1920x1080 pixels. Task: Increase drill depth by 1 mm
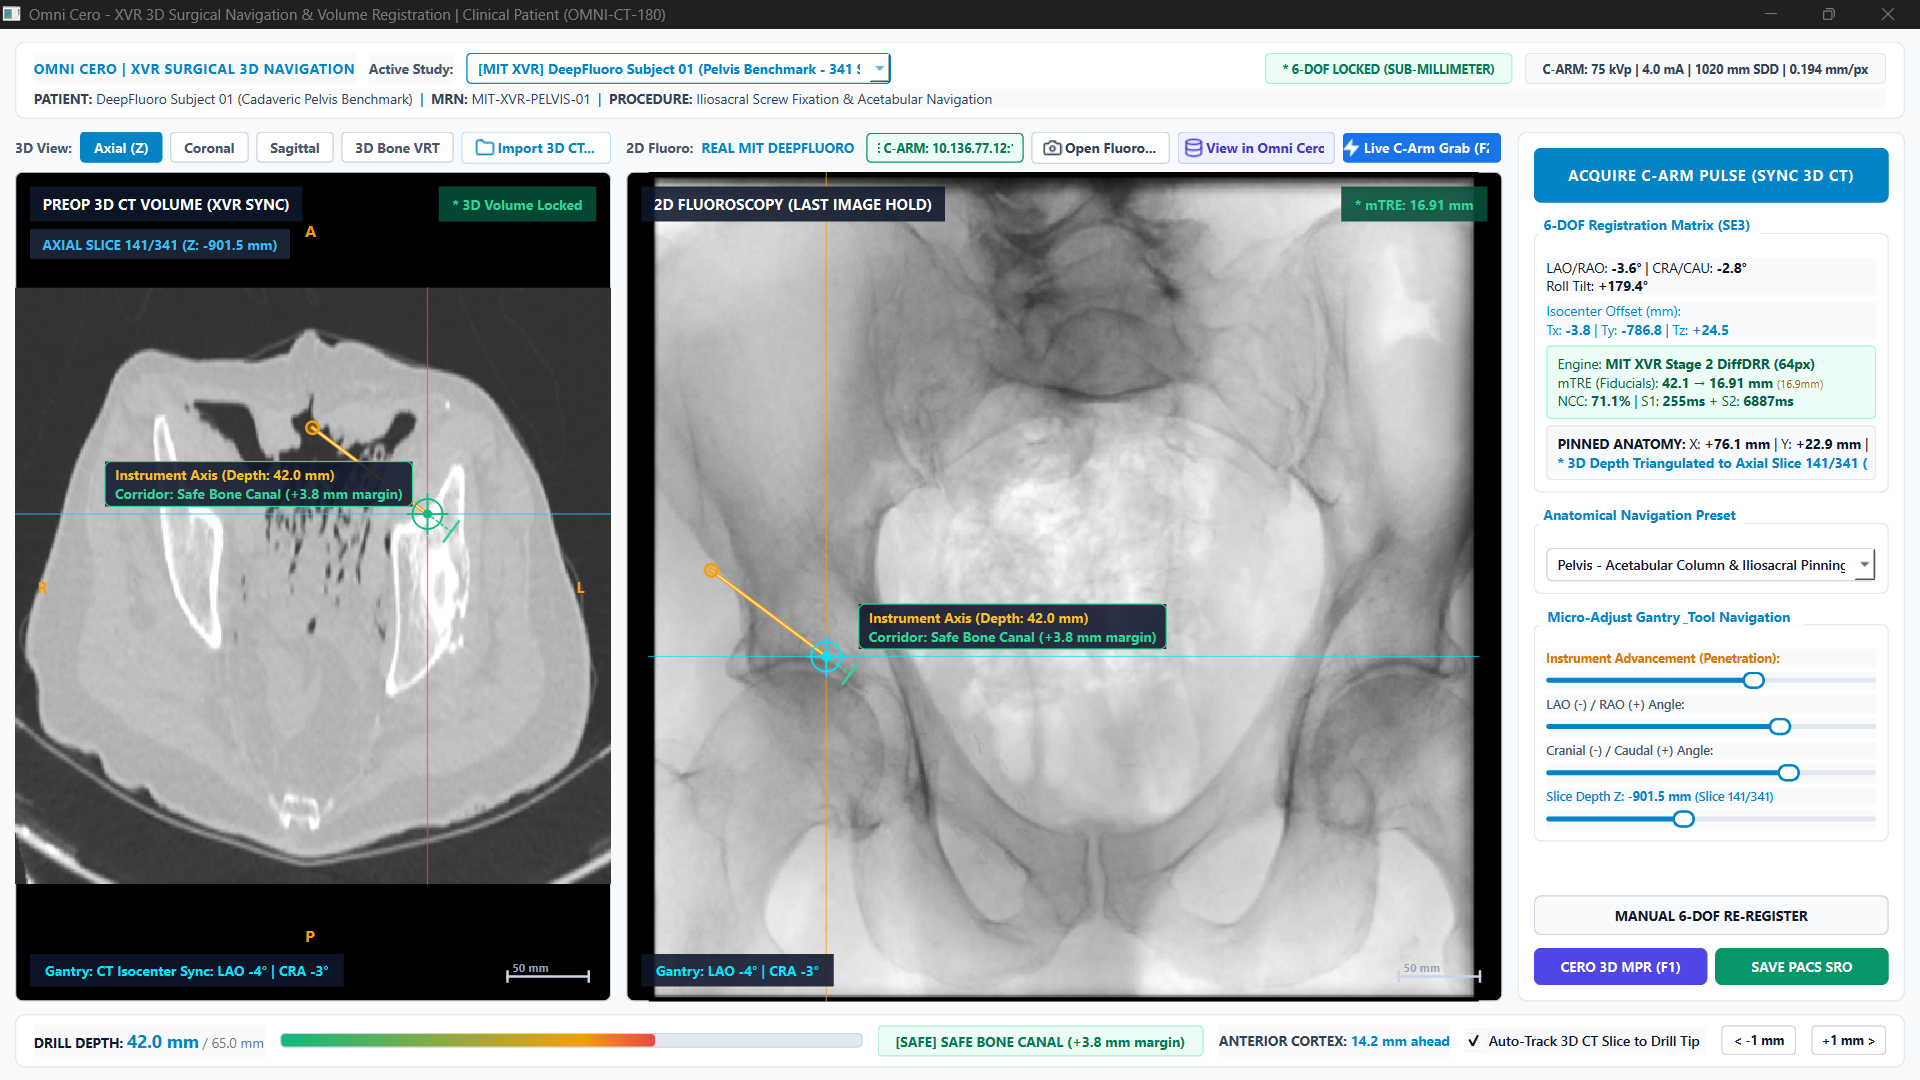coord(1848,1040)
